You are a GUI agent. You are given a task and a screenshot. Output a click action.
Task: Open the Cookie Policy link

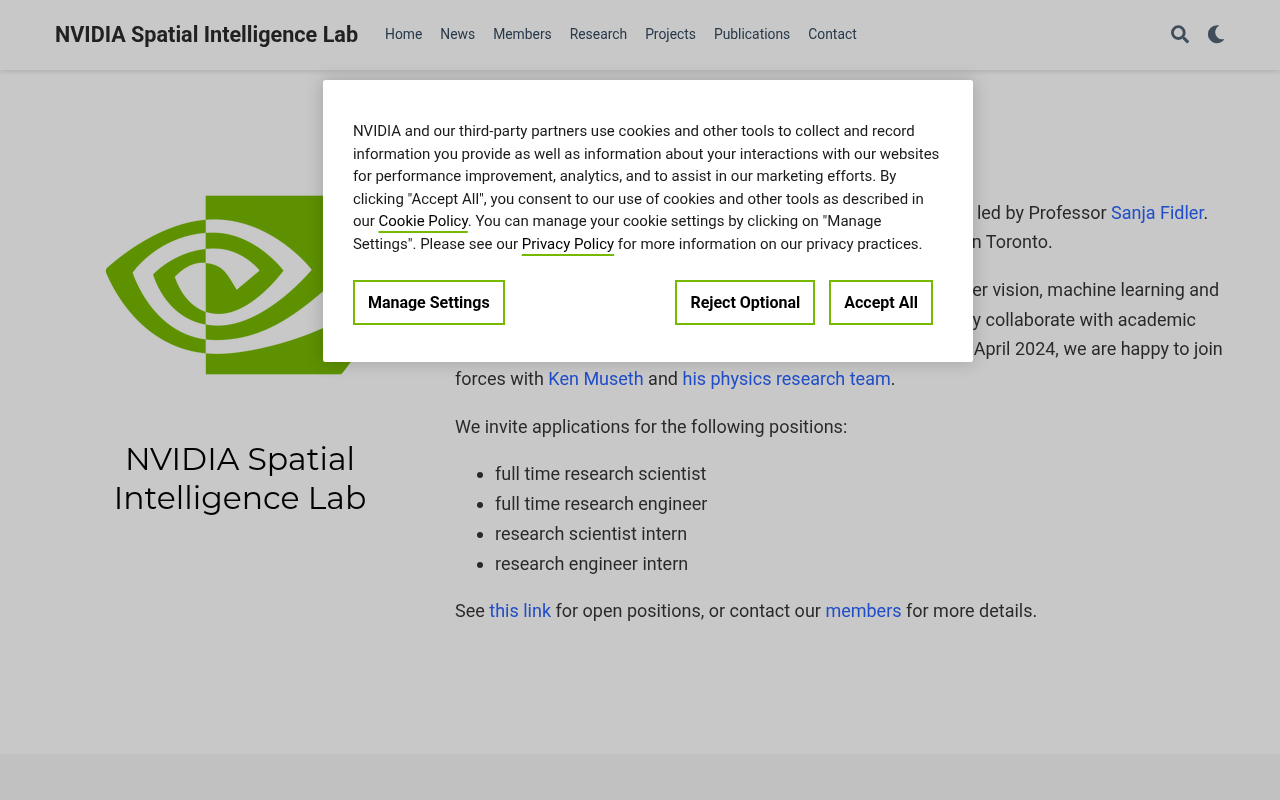(x=422, y=221)
